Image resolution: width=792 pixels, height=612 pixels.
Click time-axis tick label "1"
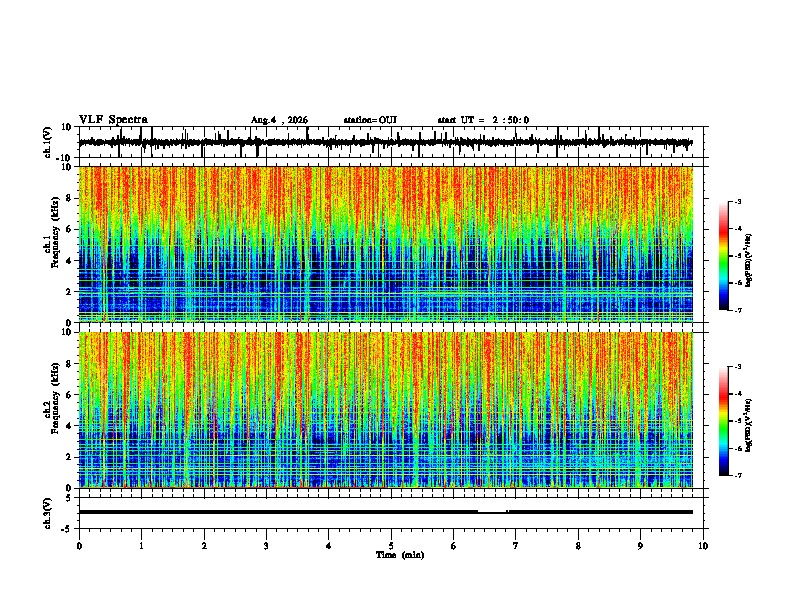pos(141,546)
